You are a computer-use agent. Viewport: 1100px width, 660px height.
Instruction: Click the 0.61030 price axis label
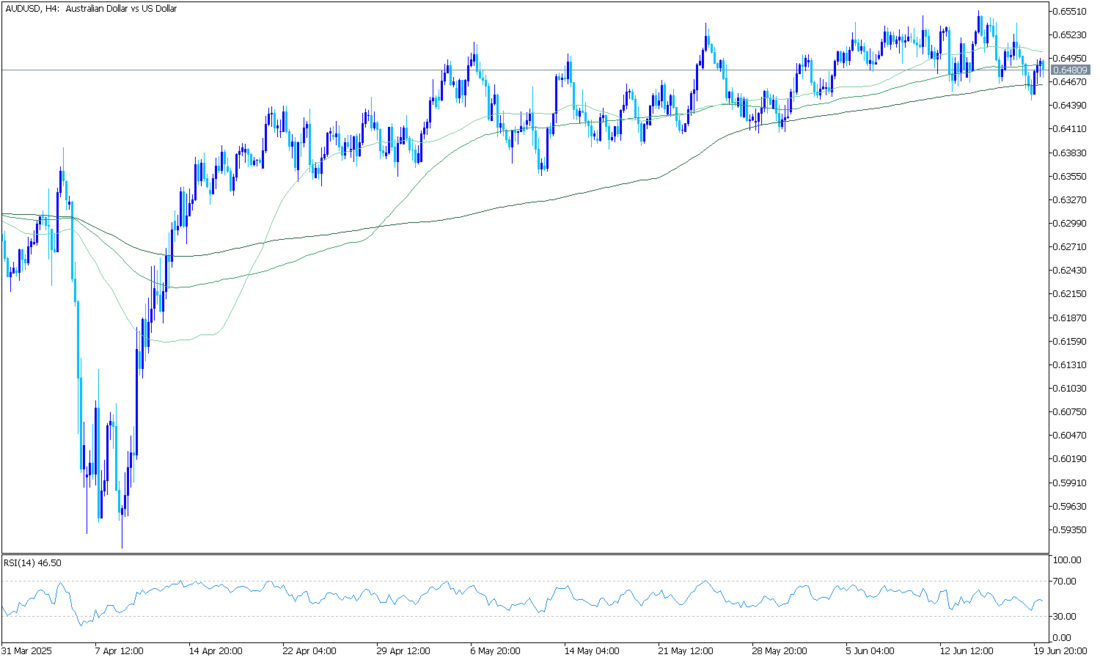point(1071,389)
